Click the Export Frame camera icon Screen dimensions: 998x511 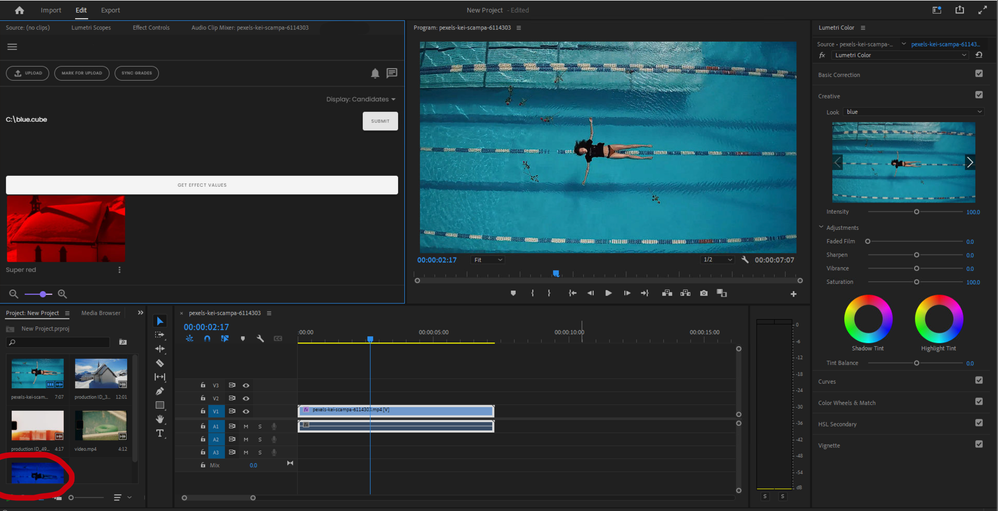point(705,293)
